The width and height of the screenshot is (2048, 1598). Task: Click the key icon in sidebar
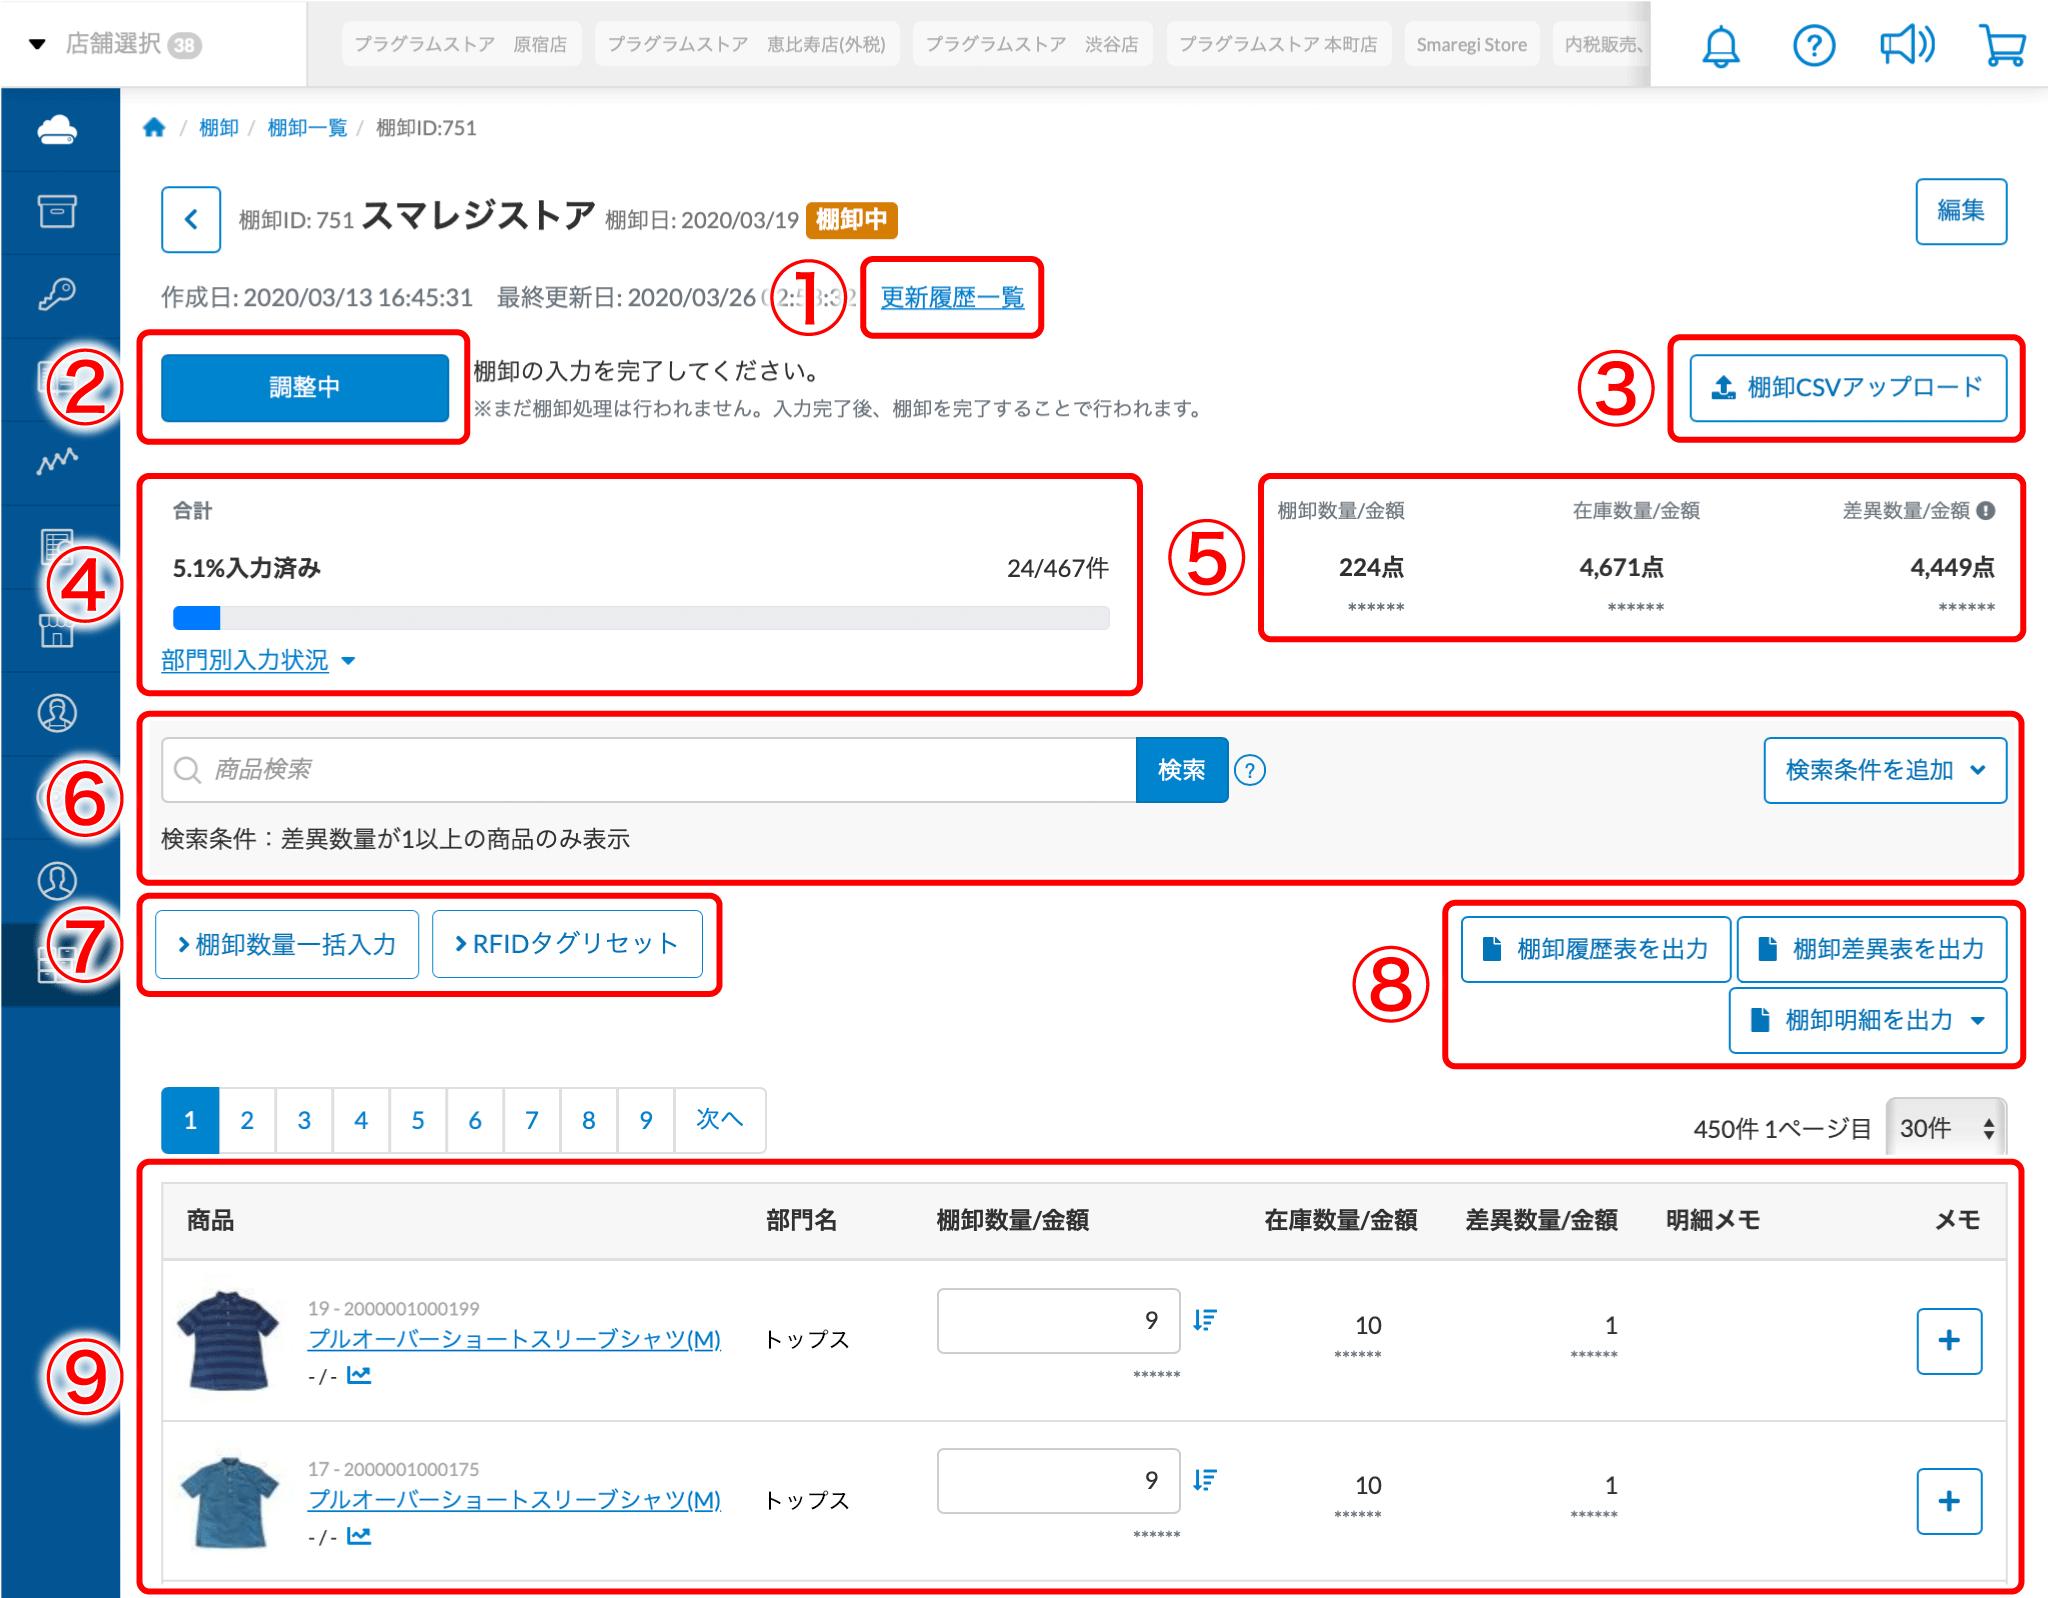[x=57, y=295]
